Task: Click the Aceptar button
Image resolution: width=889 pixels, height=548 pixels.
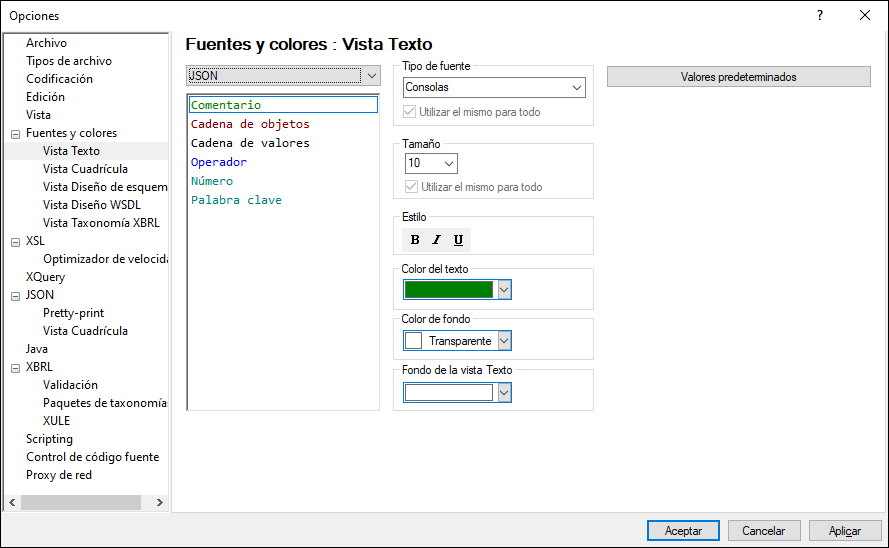Action: pos(683,531)
